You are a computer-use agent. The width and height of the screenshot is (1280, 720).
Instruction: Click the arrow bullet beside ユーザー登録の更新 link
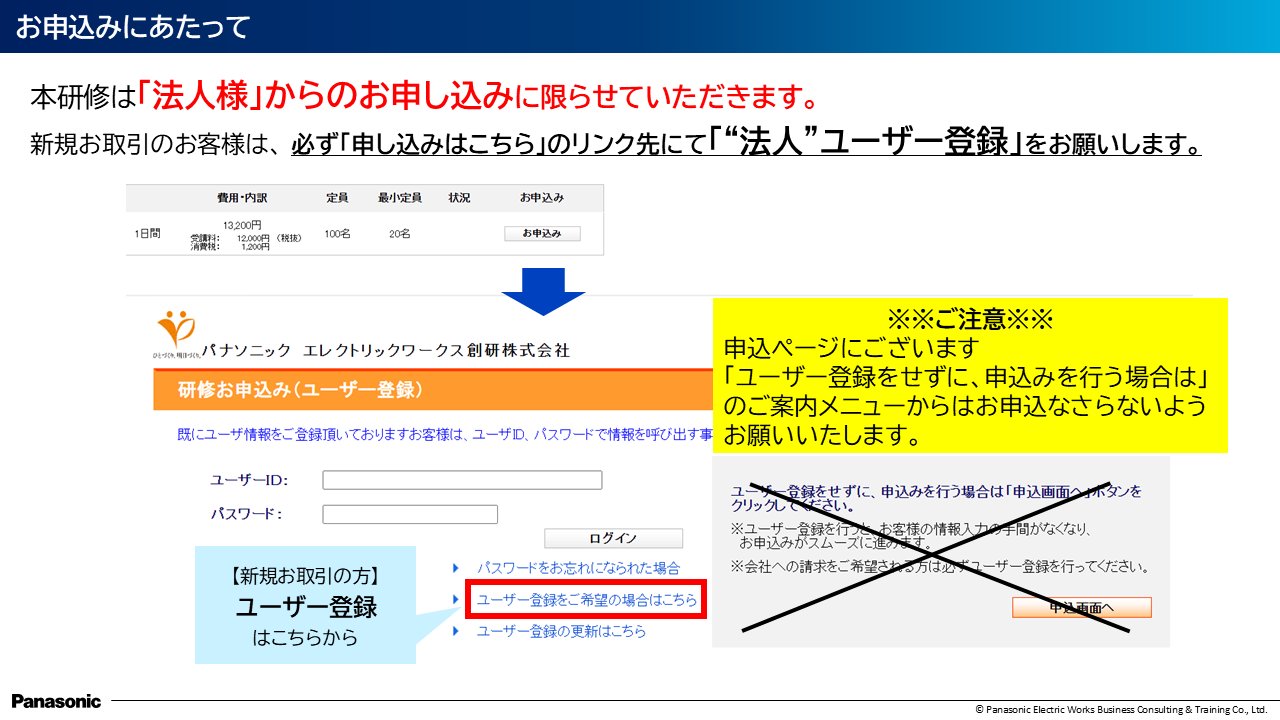tap(456, 631)
